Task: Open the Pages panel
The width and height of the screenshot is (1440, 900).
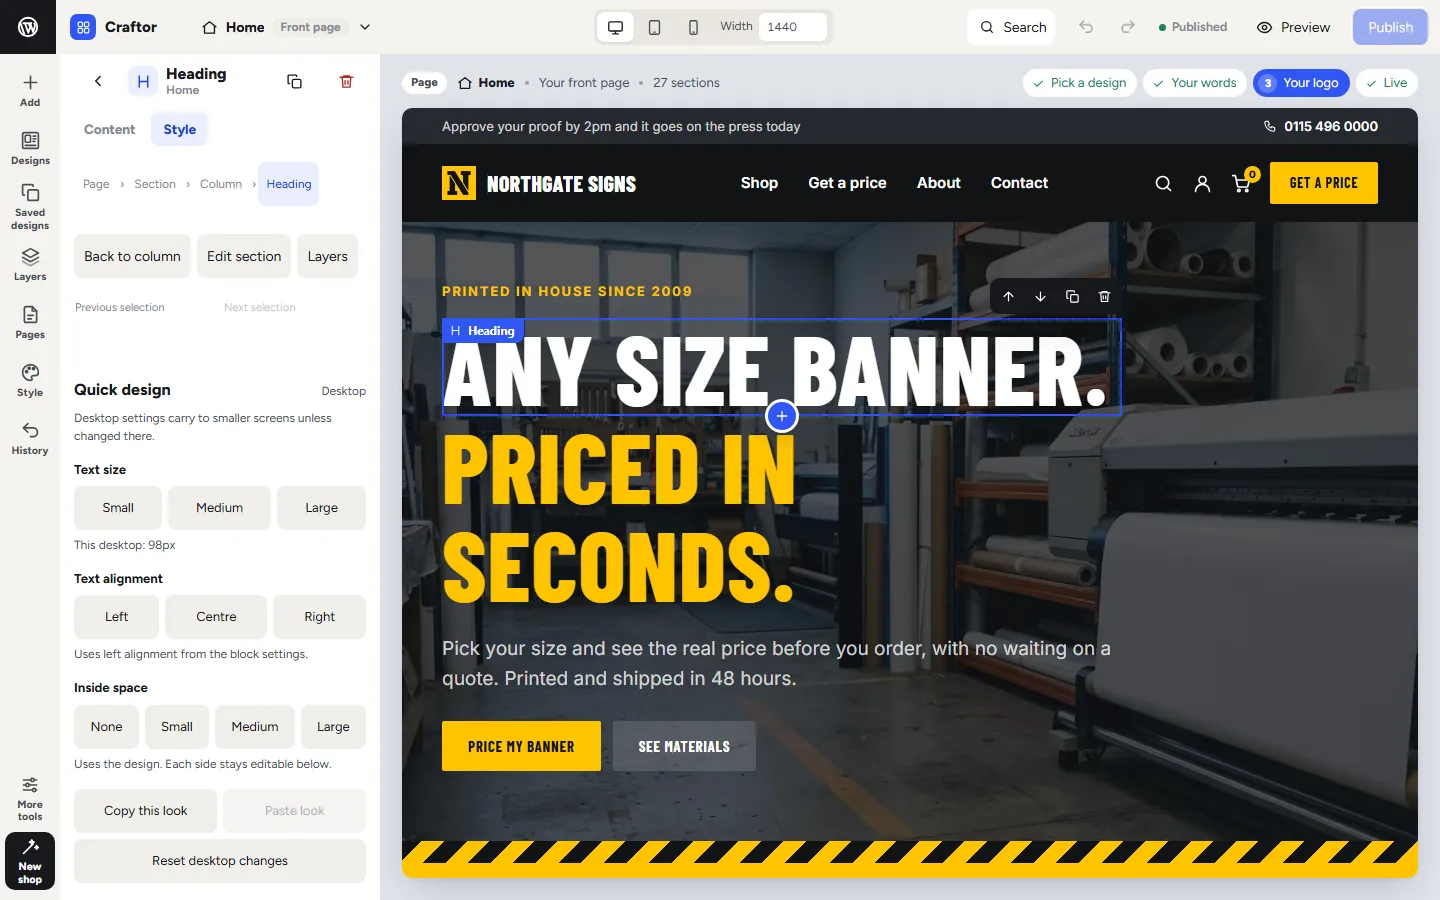Action: (x=30, y=322)
